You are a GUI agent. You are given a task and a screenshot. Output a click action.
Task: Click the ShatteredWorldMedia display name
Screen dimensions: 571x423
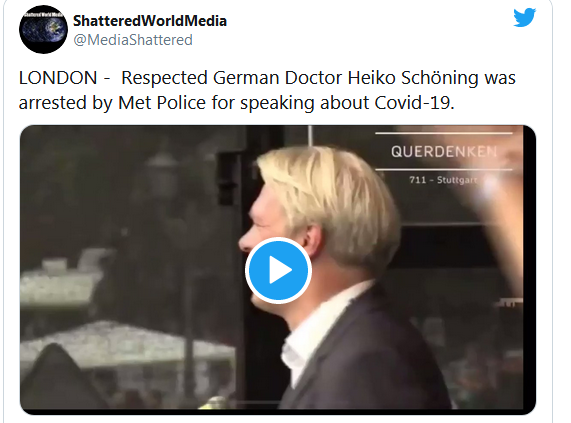[150, 21]
